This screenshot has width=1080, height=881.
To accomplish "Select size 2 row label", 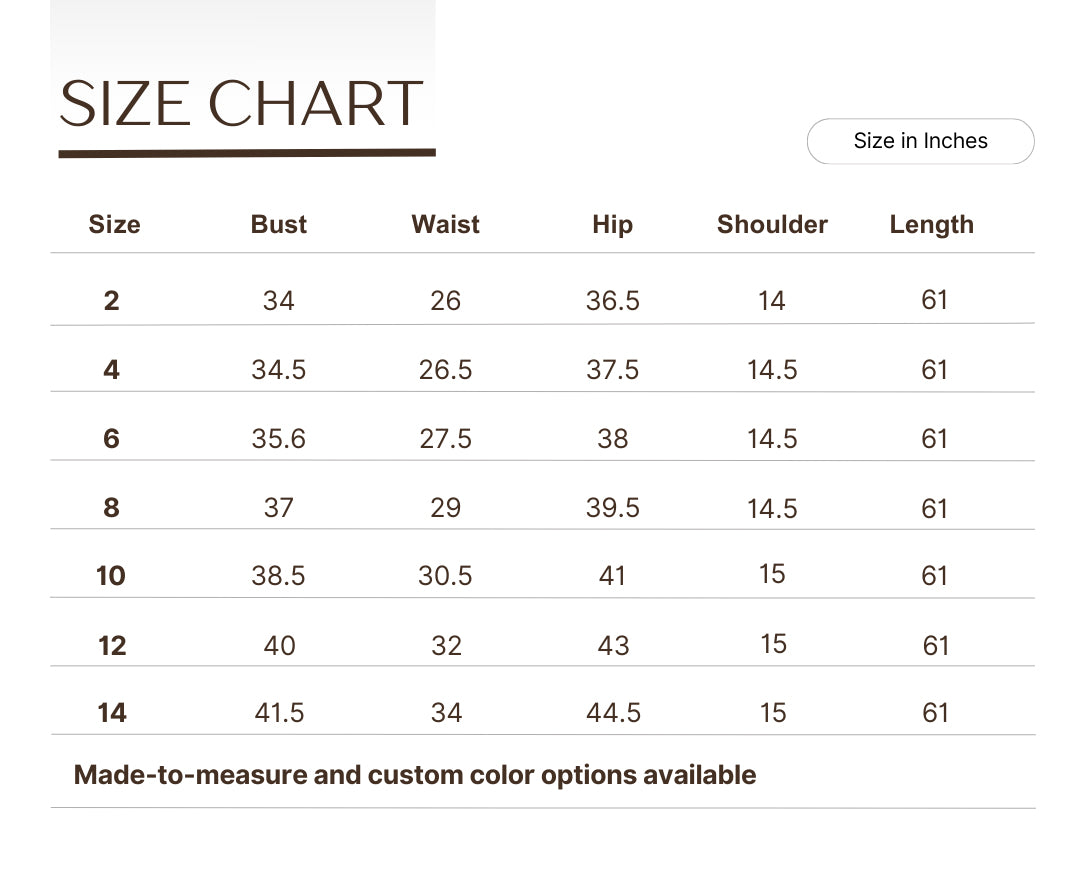I will (x=112, y=301).
